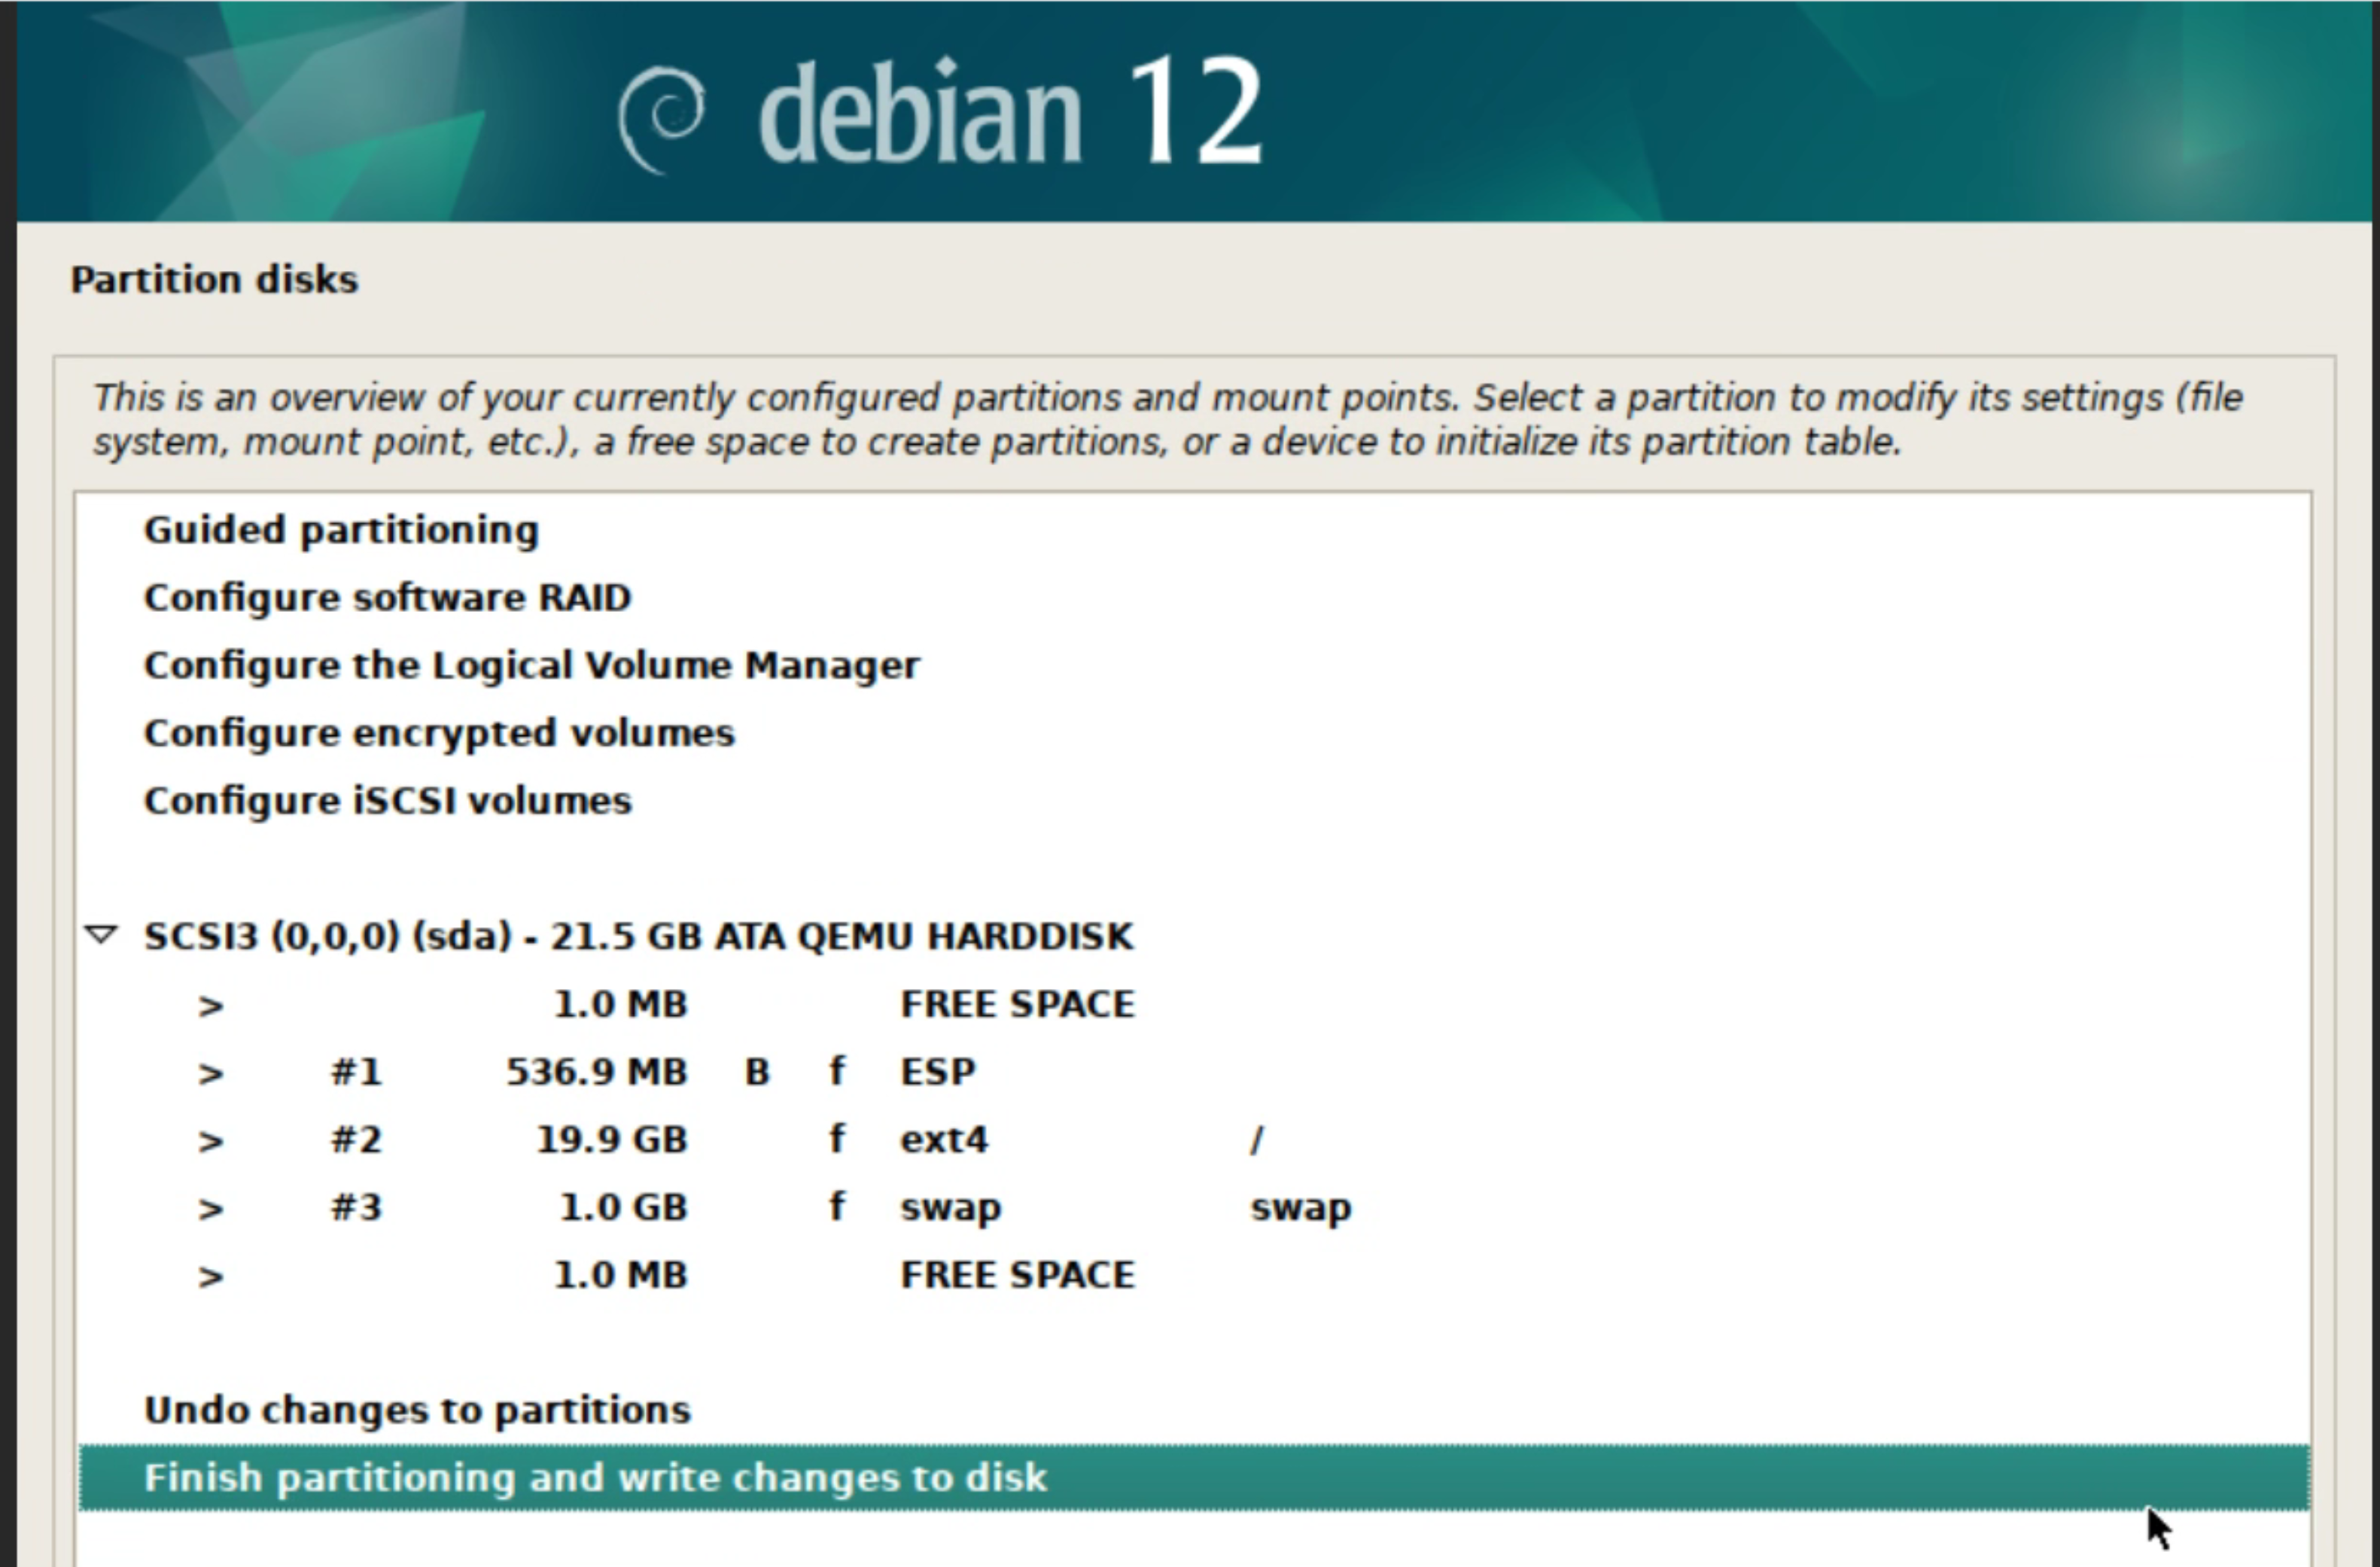Click the arrow beside partition #2
Viewport: 2380px width, 1567px height.
(x=210, y=1141)
